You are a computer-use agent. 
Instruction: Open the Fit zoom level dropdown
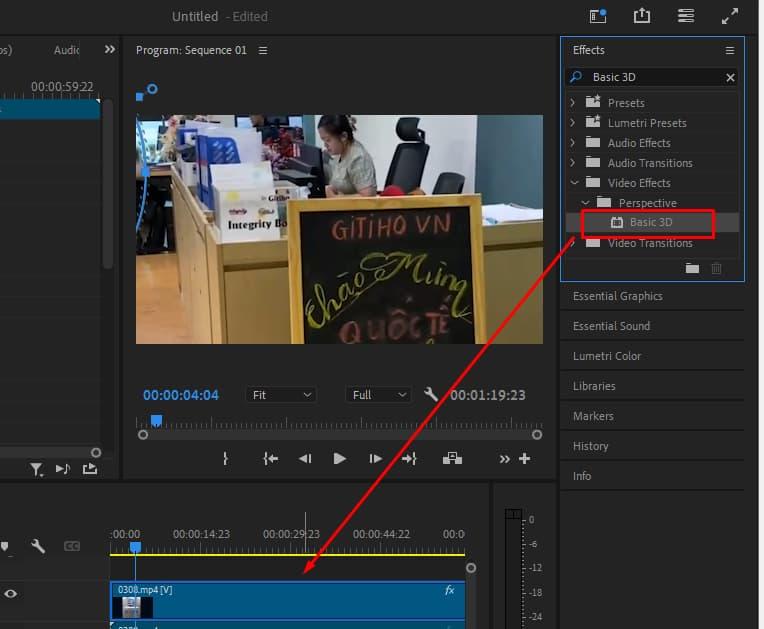(x=281, y=395)
